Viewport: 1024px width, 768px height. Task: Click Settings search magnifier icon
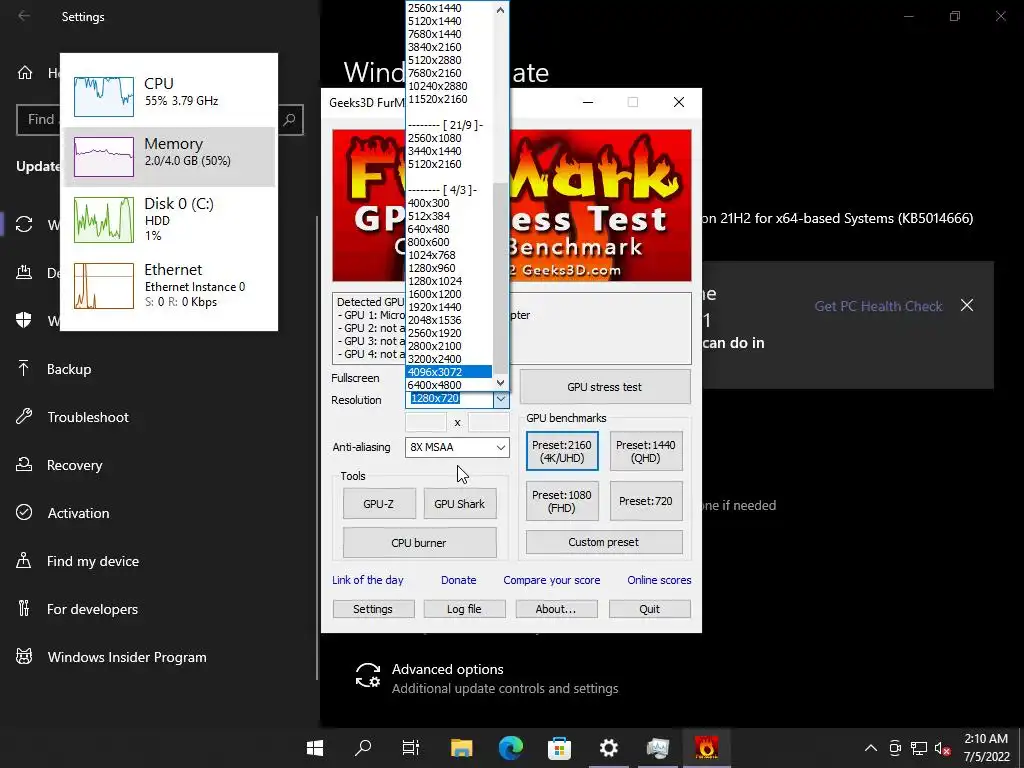(289, 120)
